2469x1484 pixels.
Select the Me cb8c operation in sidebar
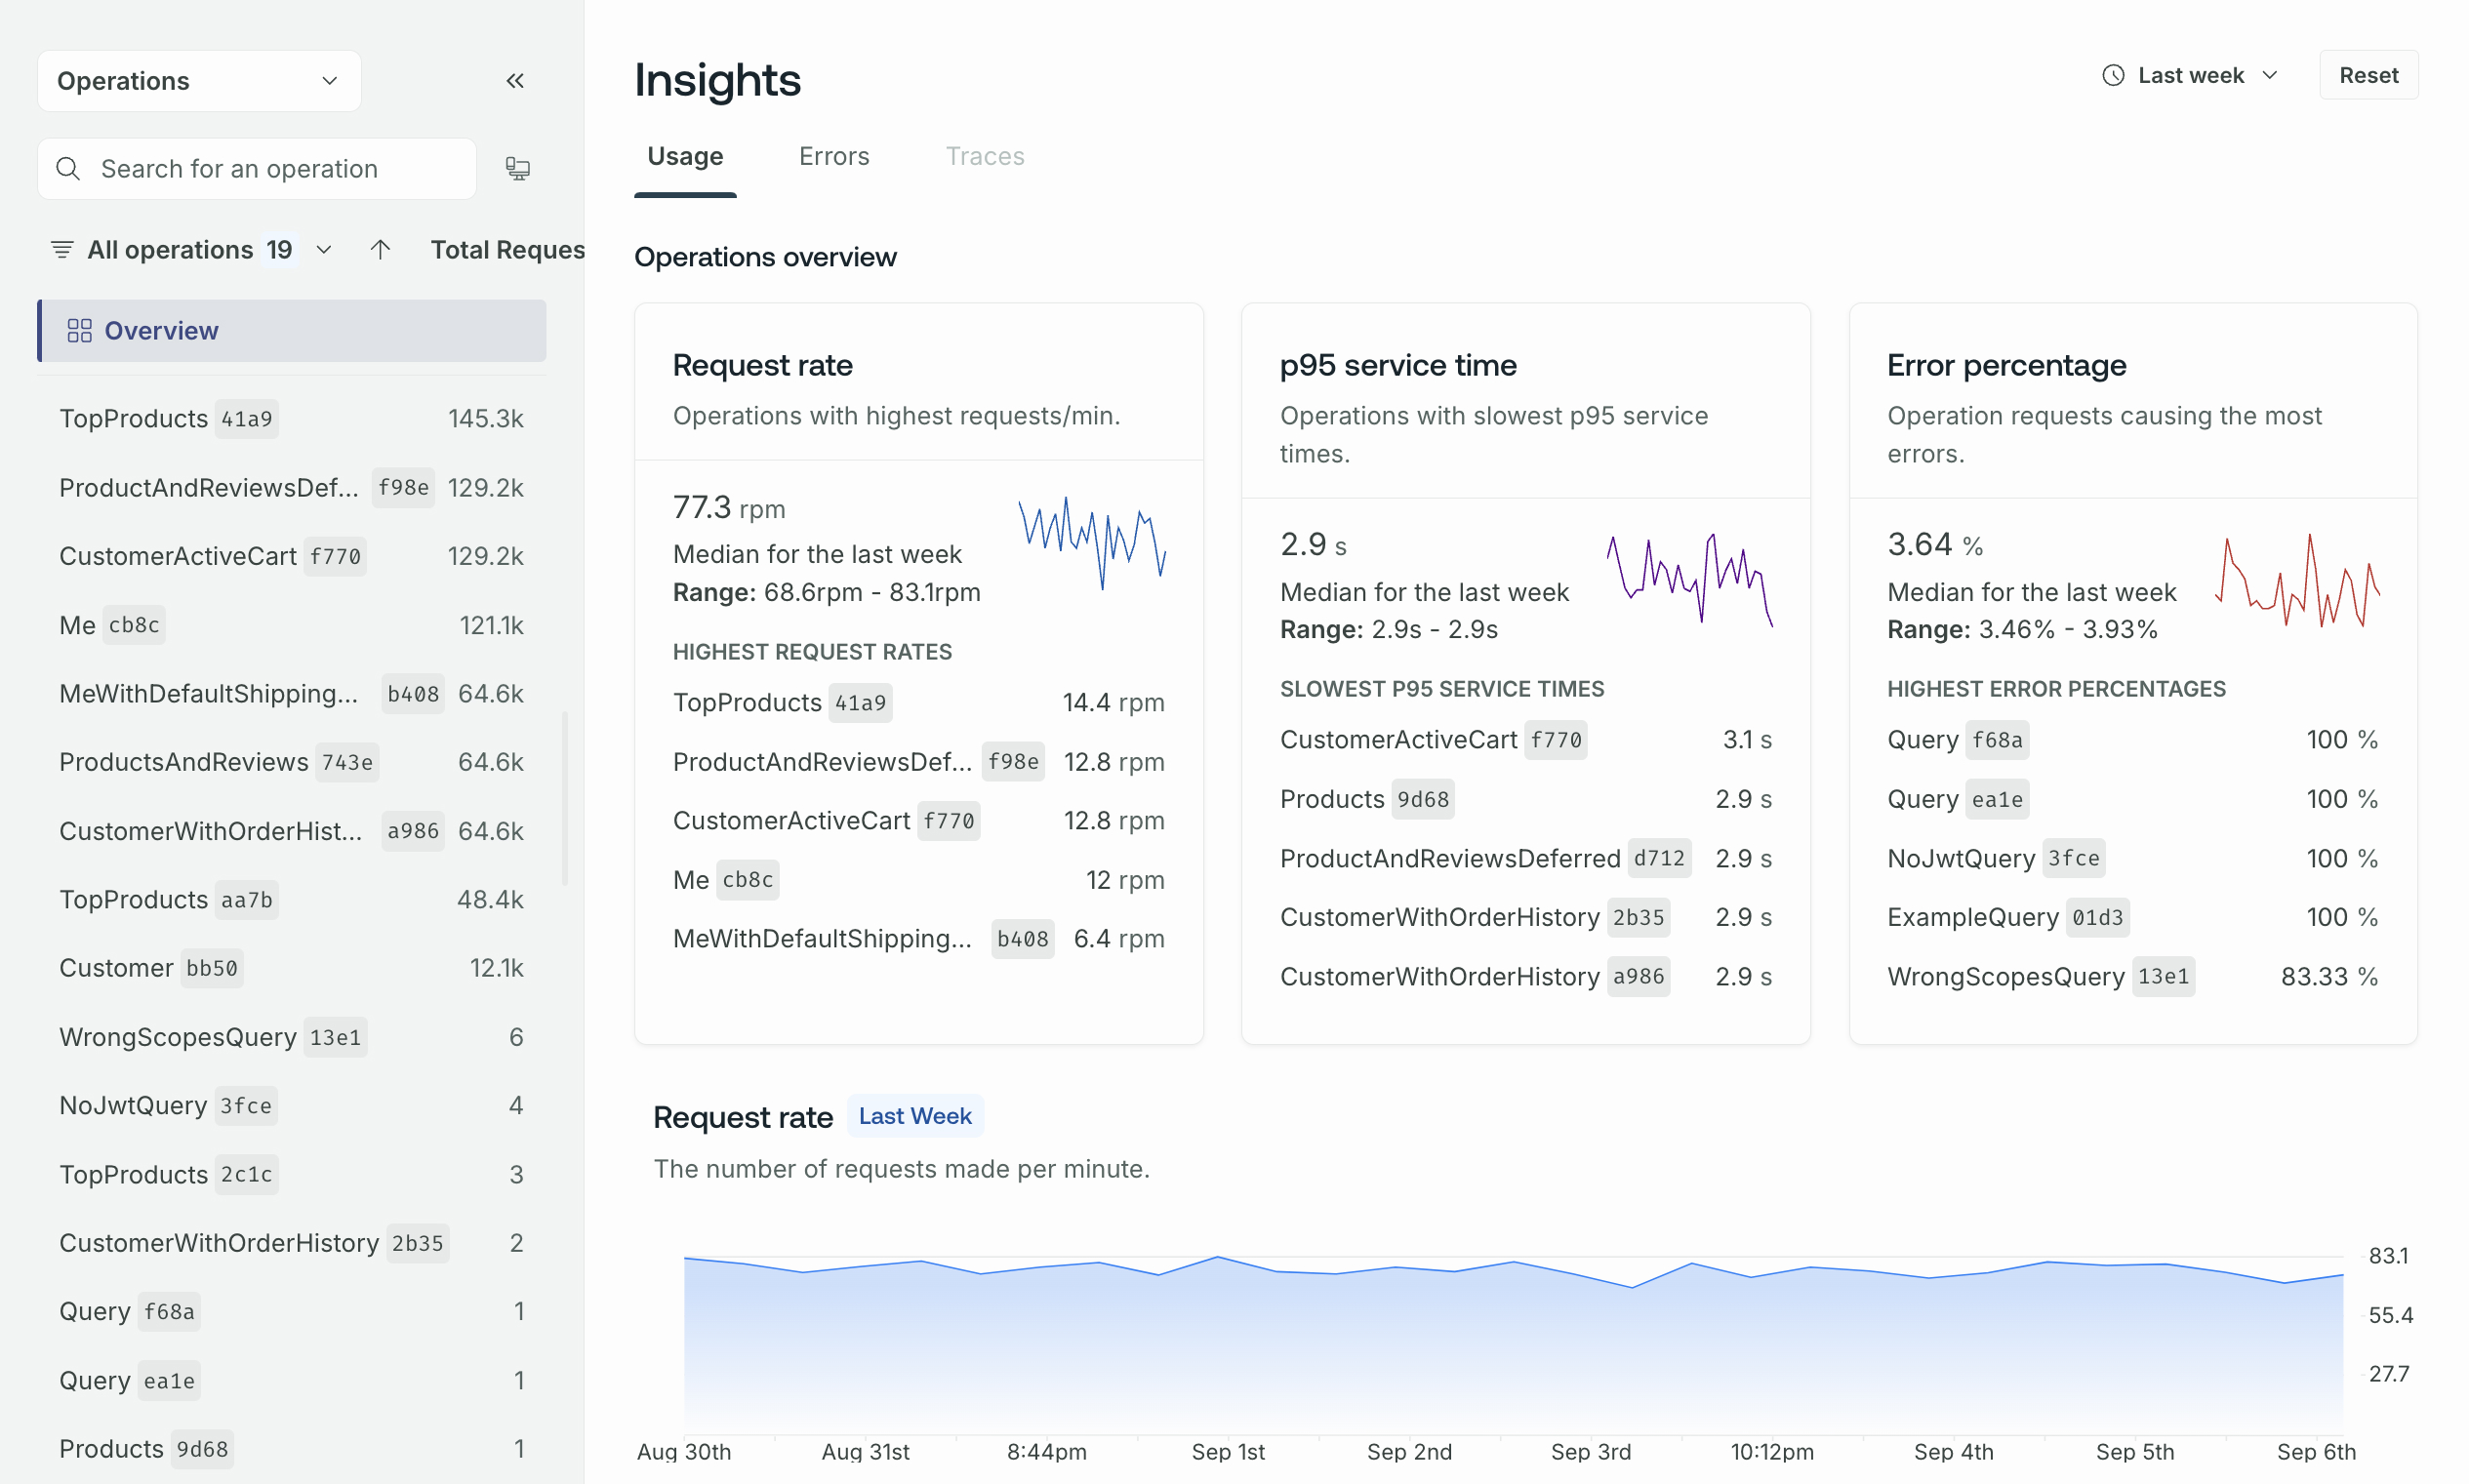coord(292,625)
